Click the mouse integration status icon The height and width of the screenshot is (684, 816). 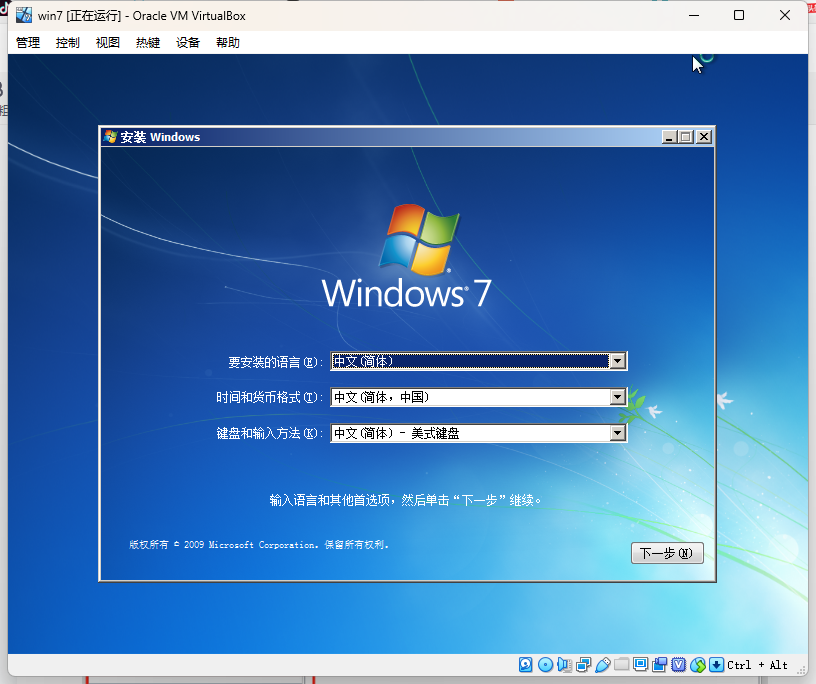[697, 664]
